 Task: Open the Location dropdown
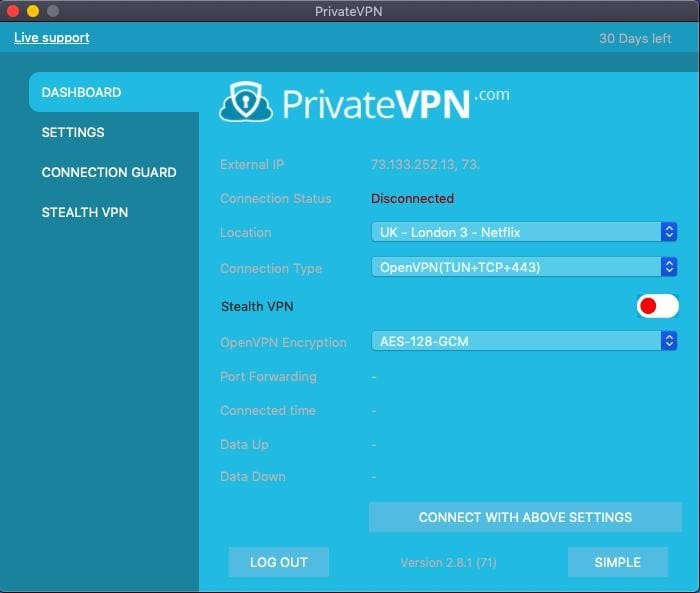click(x=524, y=232)
